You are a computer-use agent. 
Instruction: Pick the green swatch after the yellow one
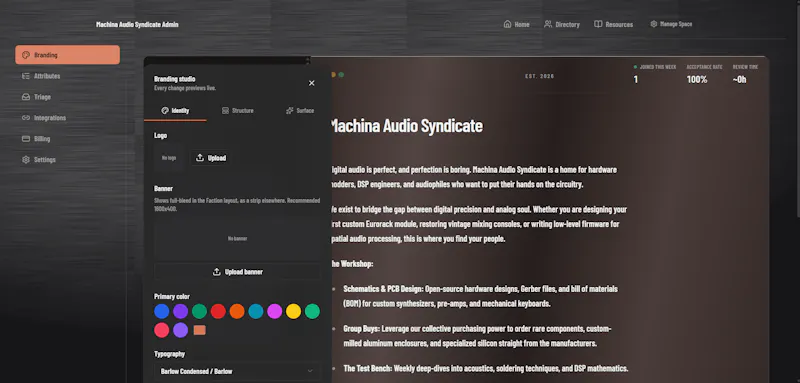tap(312, 312)
